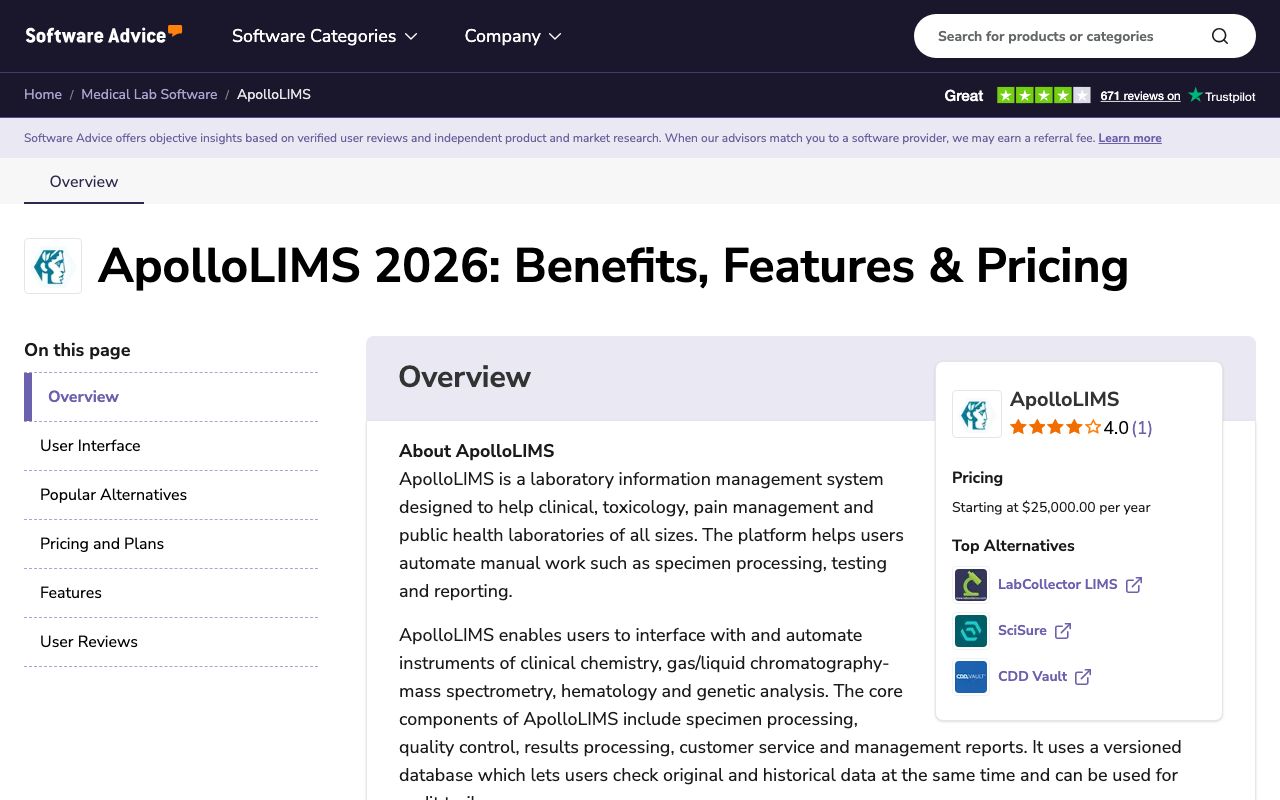Expand the Software Categories menu
The width and height of the screenshot is (1280, 800).
coord(325,36)
